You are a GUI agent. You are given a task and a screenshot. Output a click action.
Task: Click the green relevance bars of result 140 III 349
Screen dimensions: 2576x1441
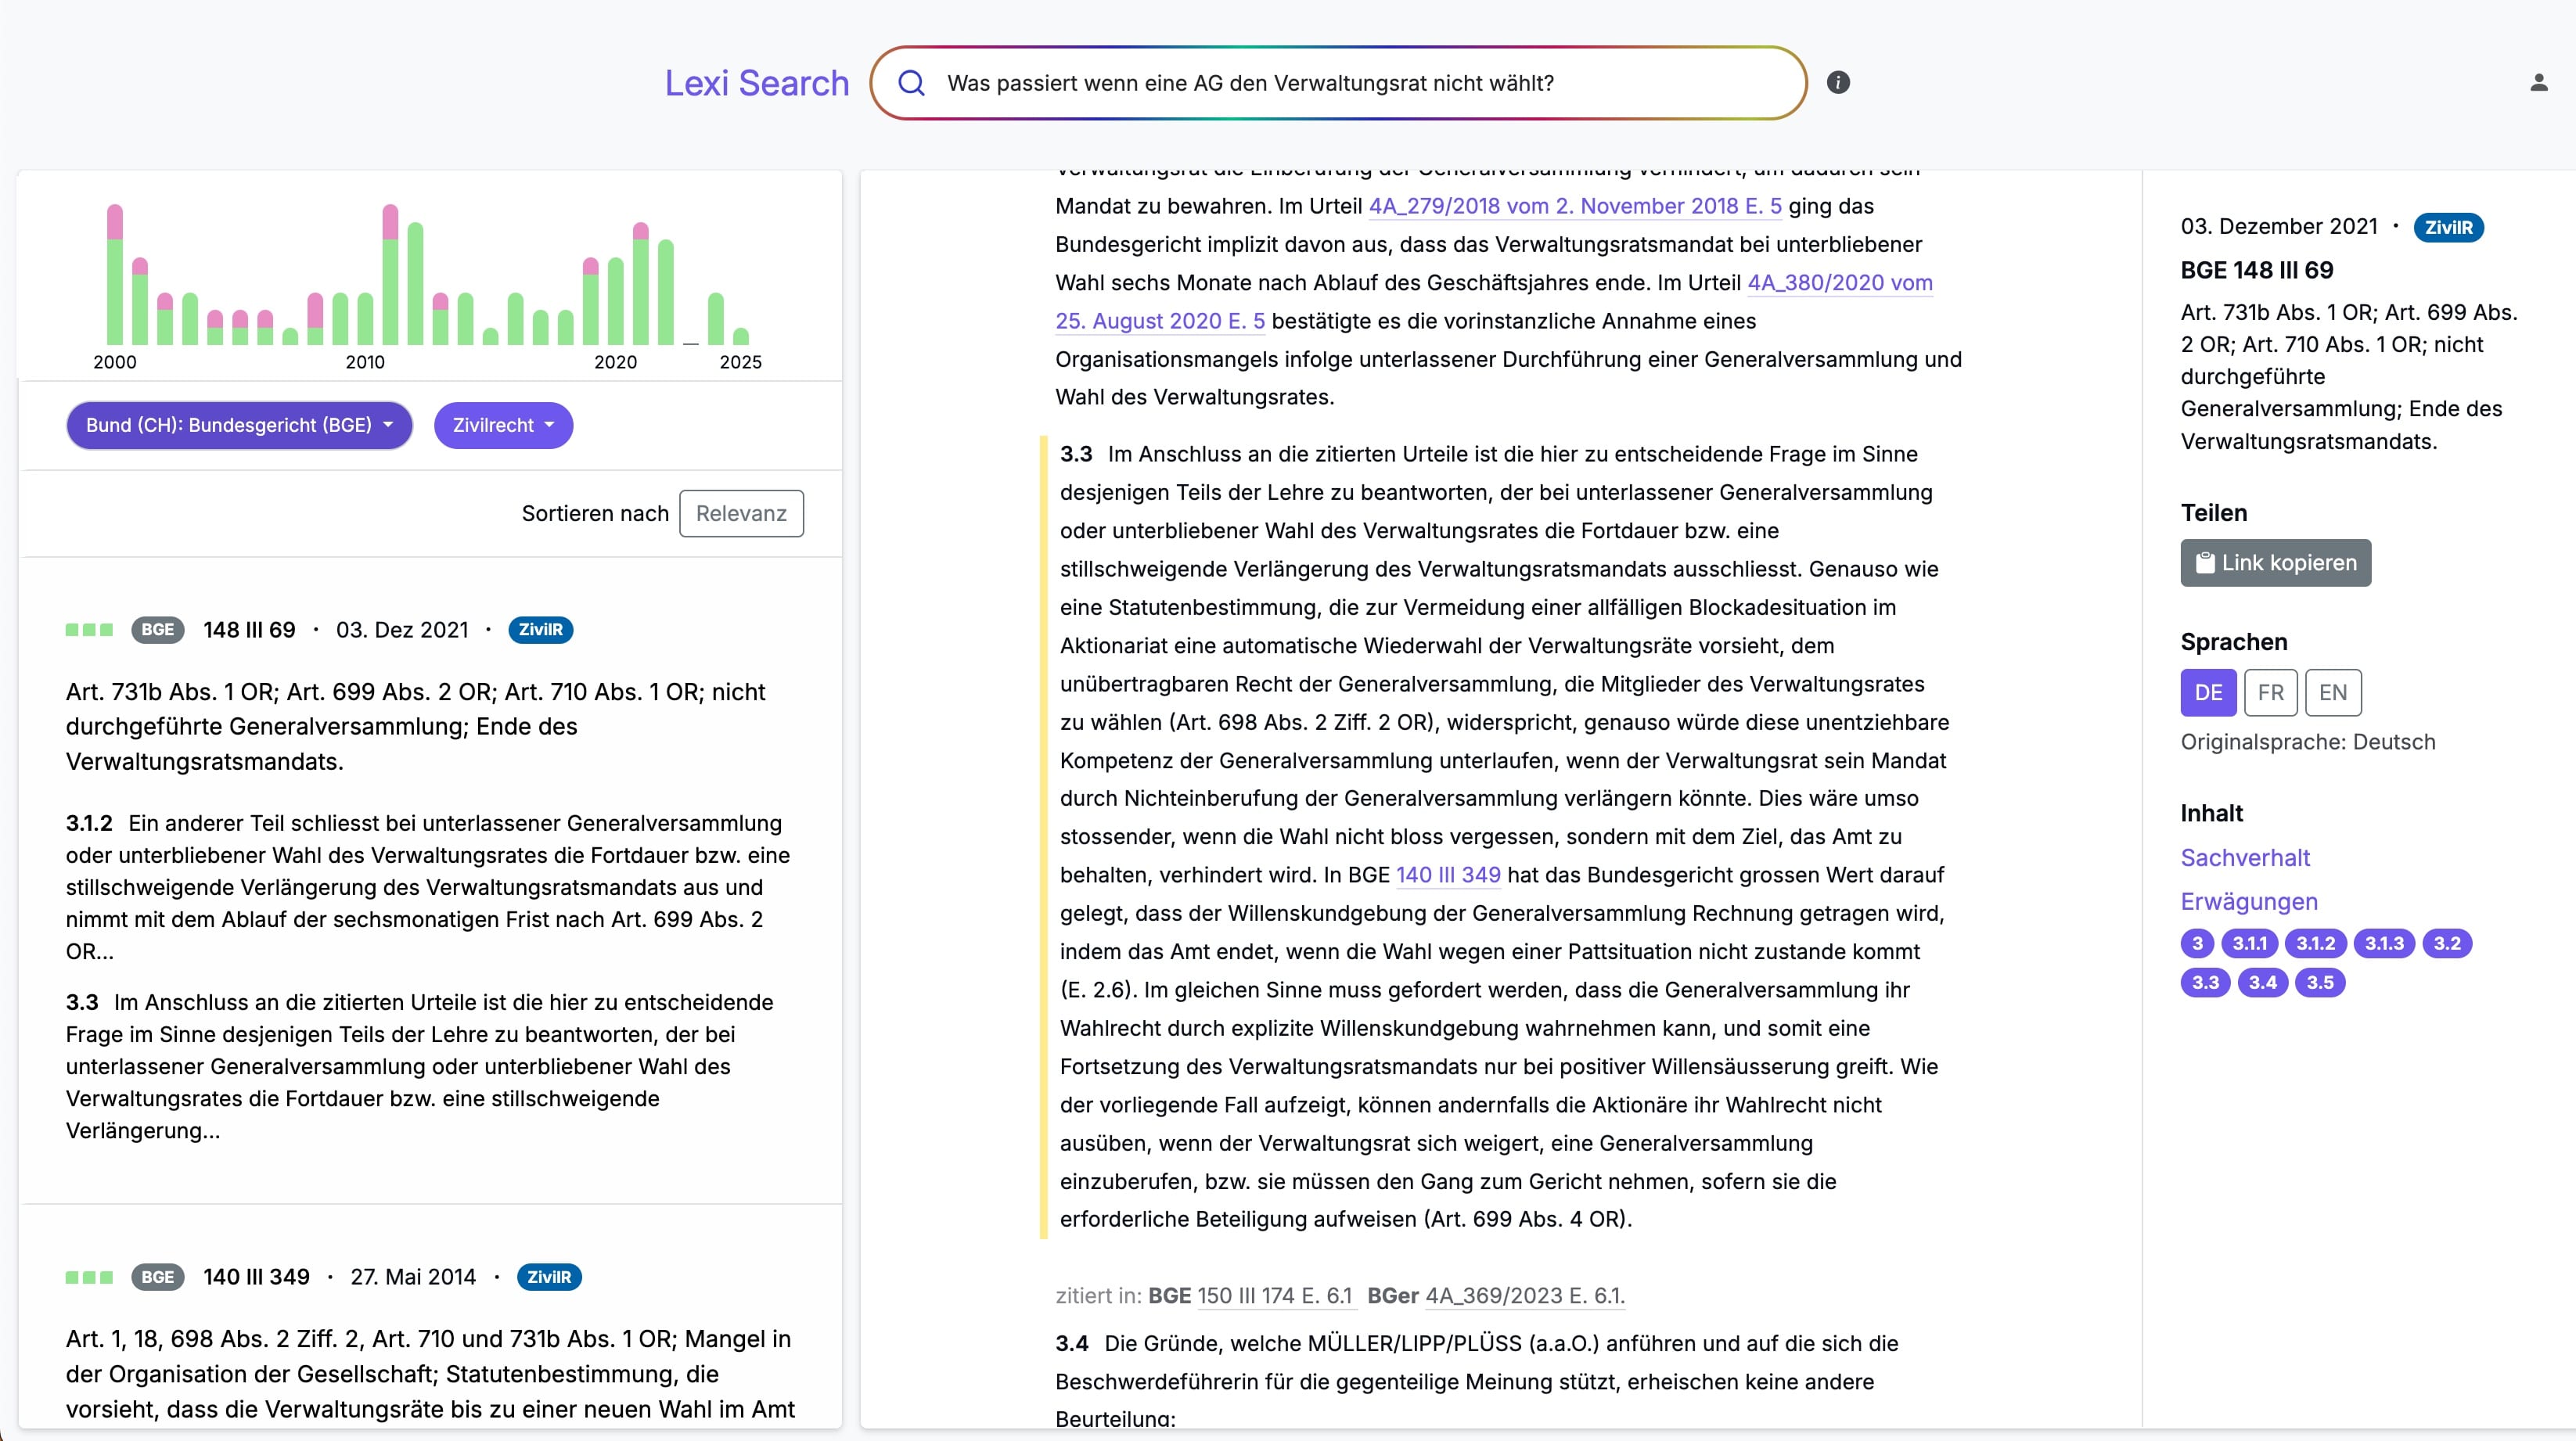(89, 1277)
